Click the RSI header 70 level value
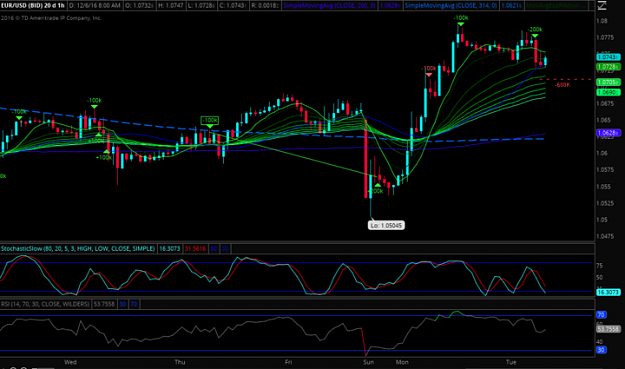Viewport: 625px width, 369px height. 134,304
